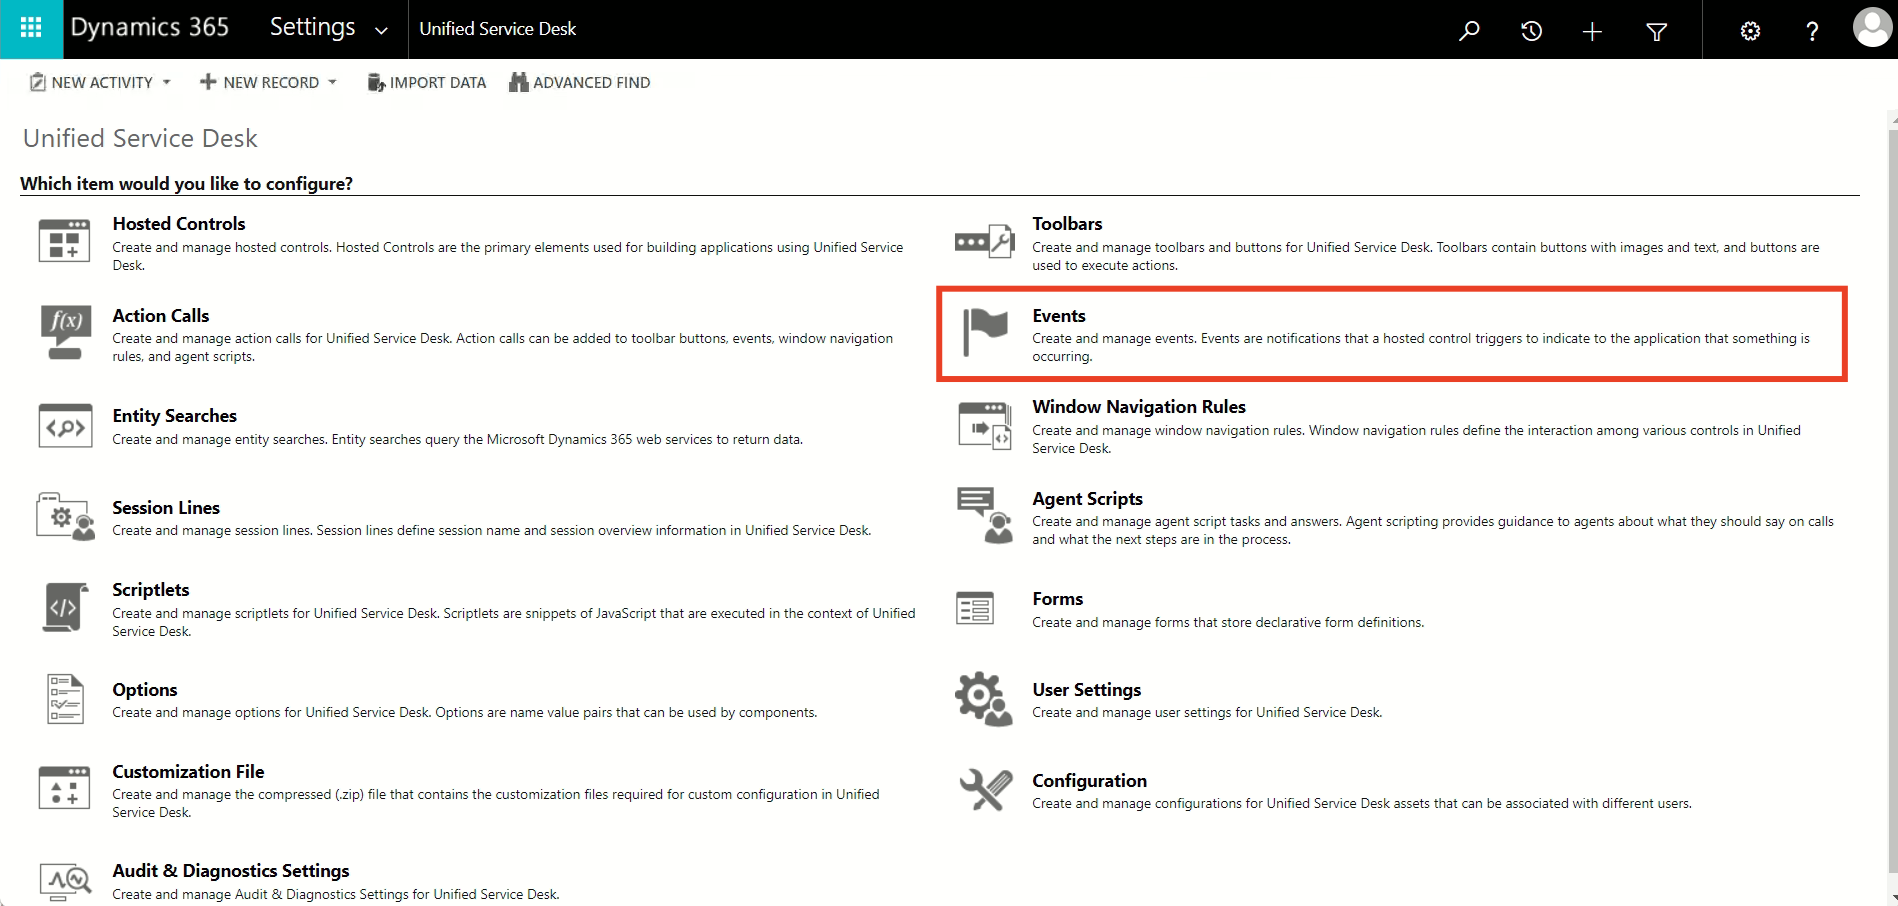Viewport: 1898px width, 906px height.
Task: Click Advanced Find in the command bar
Action: [x=580, y=82]
